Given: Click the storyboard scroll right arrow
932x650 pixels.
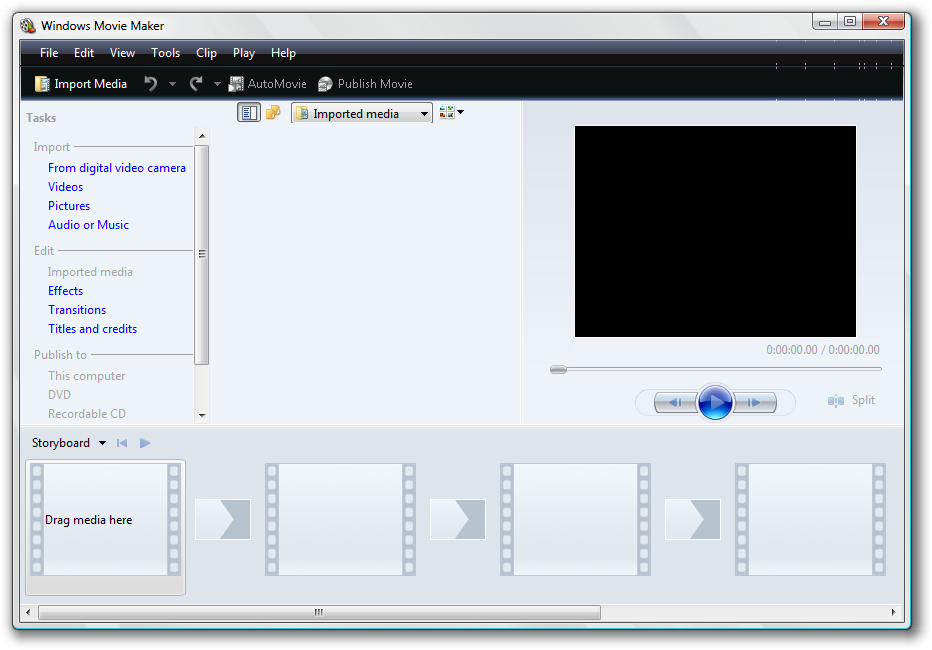Looking at the screenshot, I should tap(893, 613).
